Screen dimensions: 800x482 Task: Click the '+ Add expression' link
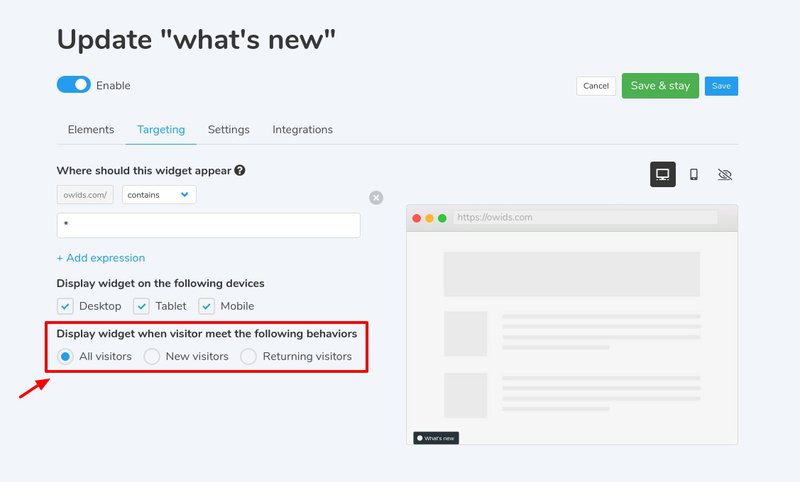[x=101, y=258]
